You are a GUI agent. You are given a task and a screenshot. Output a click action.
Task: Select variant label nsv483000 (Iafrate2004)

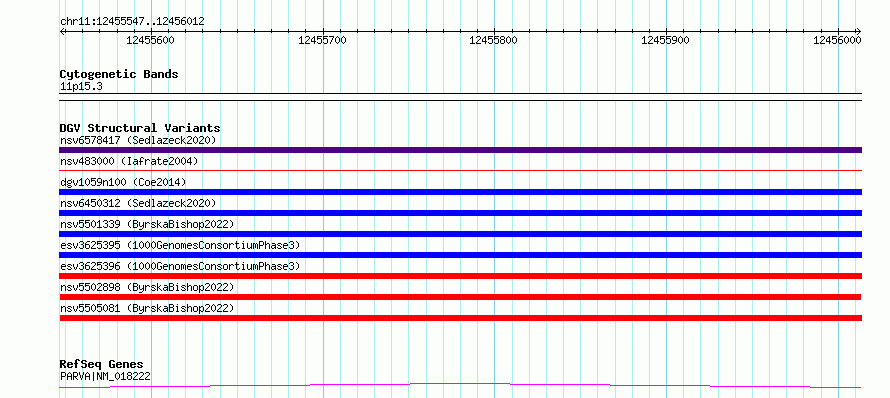129,161
